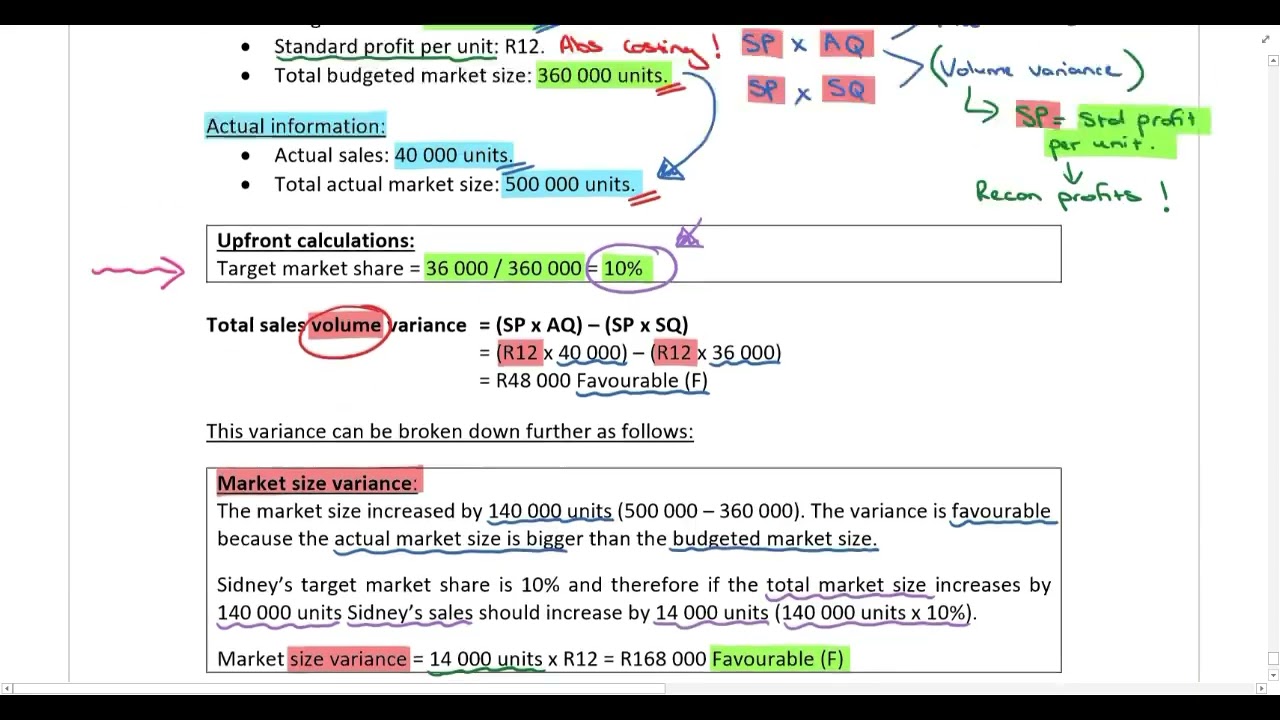
Task: Click the text 'R48 000 Favourable (F)'
Action: 602,381
